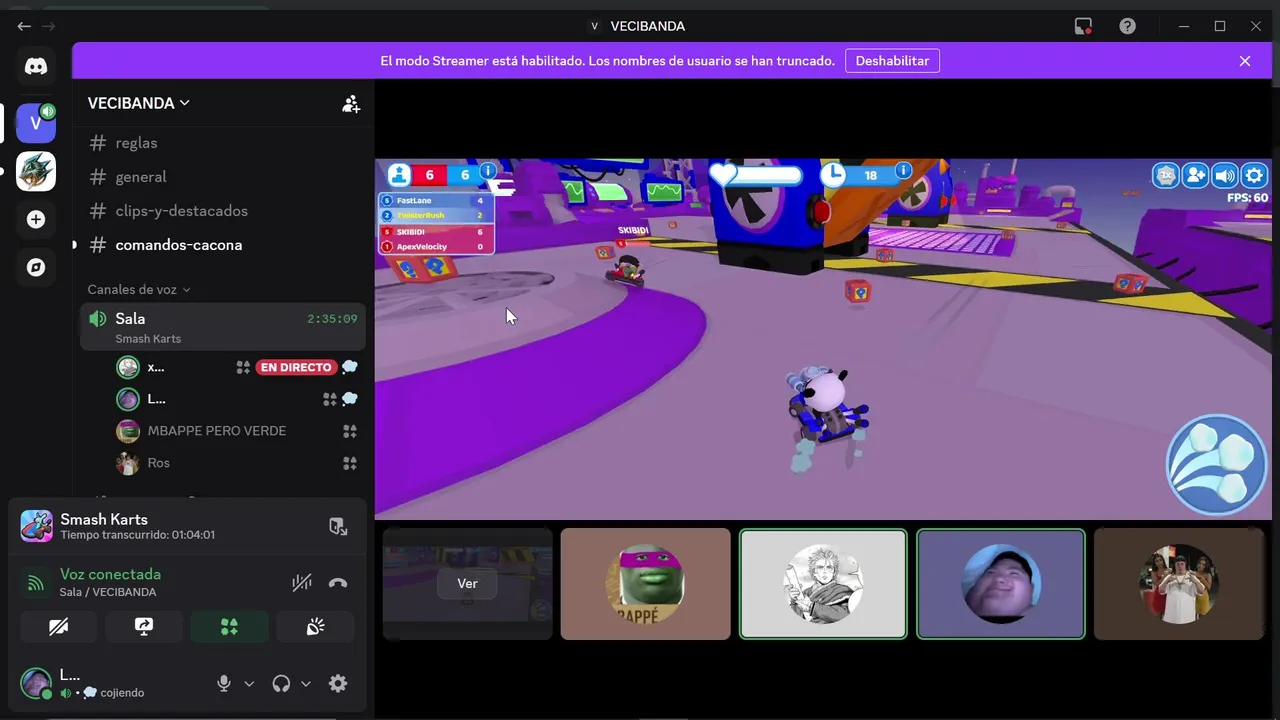Image resolution: width=1280 pixels, height=720 pixels.
Task: Activate the snowball power-up button in game
Action: tap(1216, 465)
